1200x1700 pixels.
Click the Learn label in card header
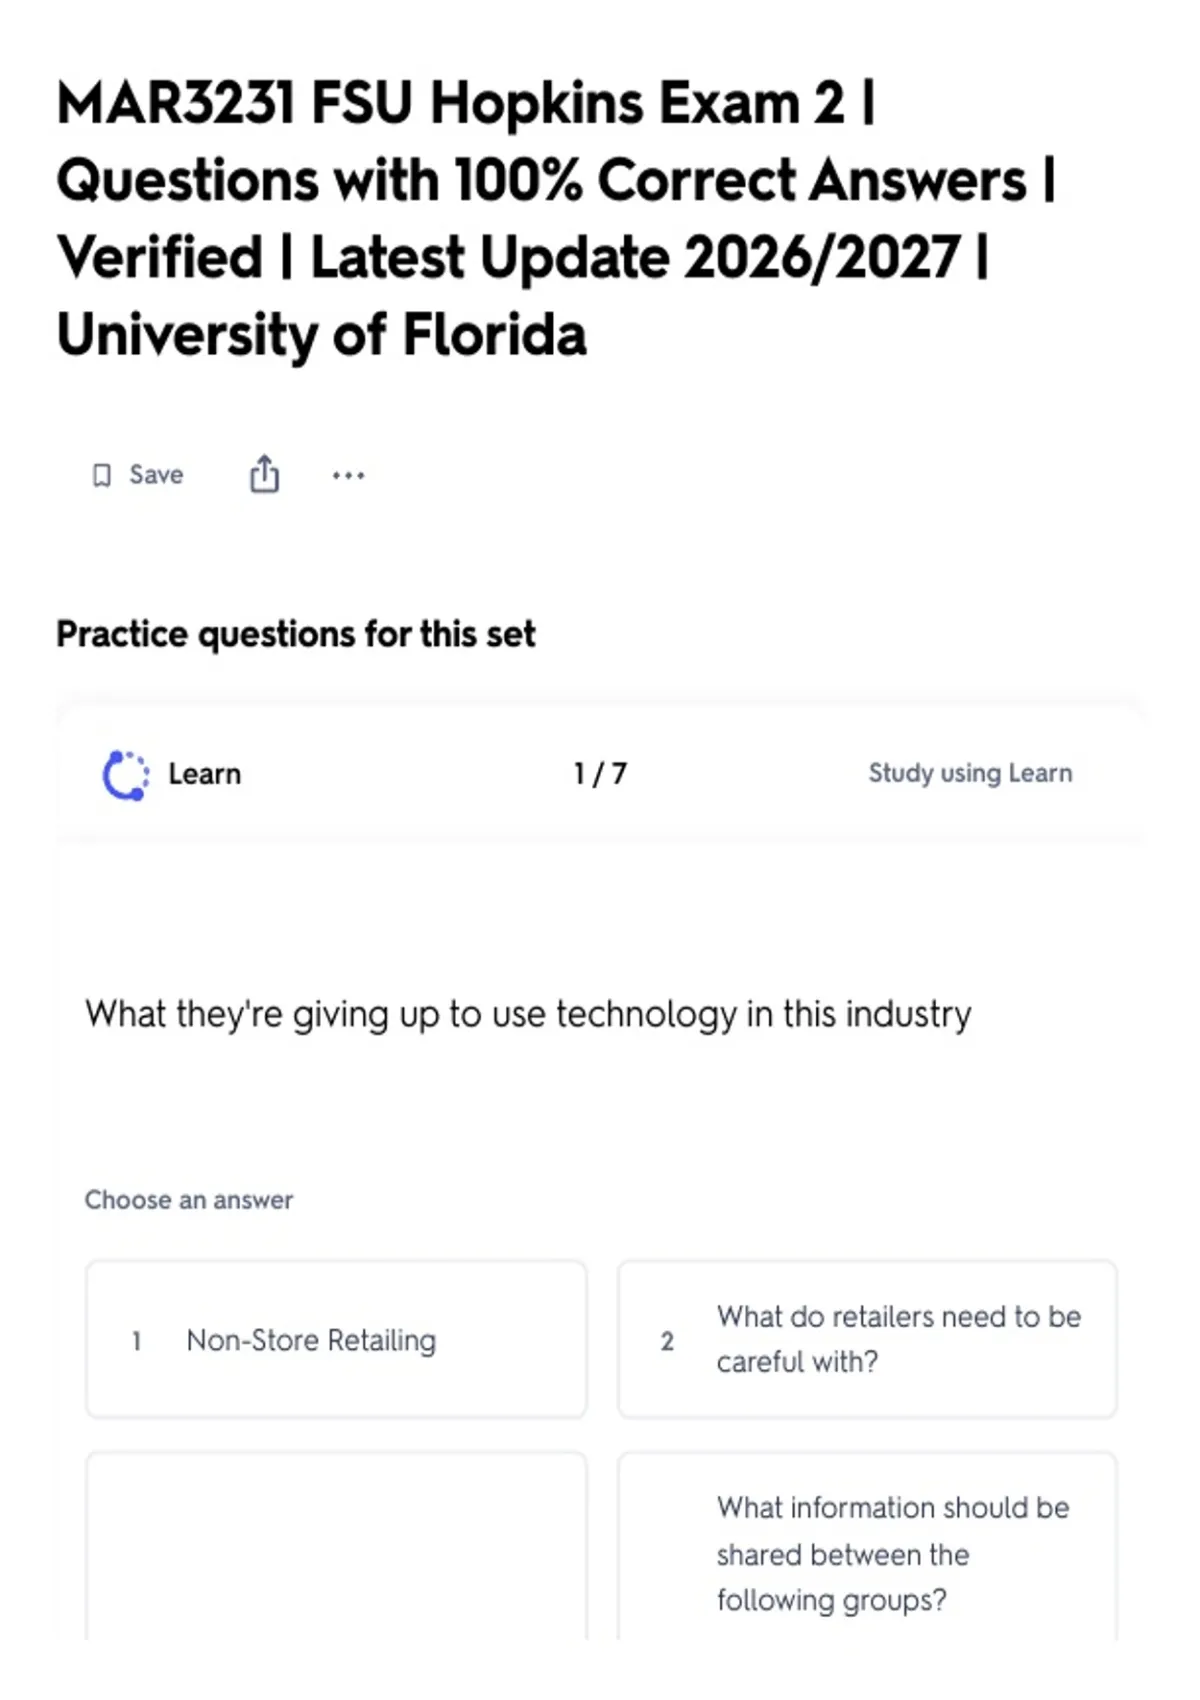tap(205, 774)
